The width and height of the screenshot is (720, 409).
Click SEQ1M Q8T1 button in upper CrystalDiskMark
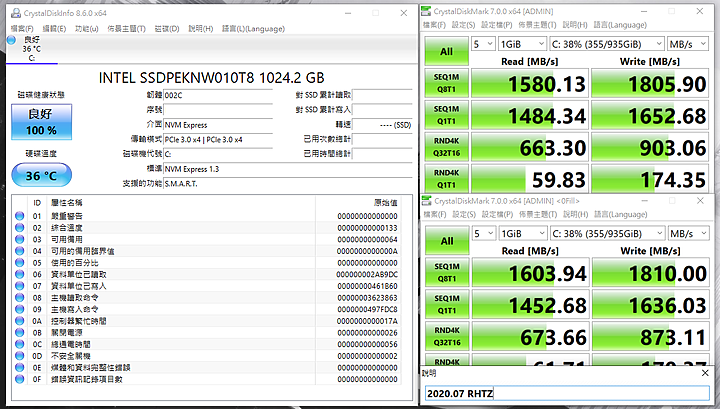(446, 83)
